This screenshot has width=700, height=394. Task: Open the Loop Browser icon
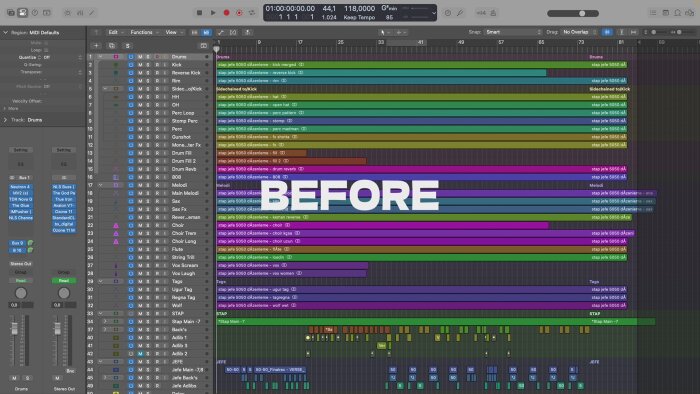678,13
